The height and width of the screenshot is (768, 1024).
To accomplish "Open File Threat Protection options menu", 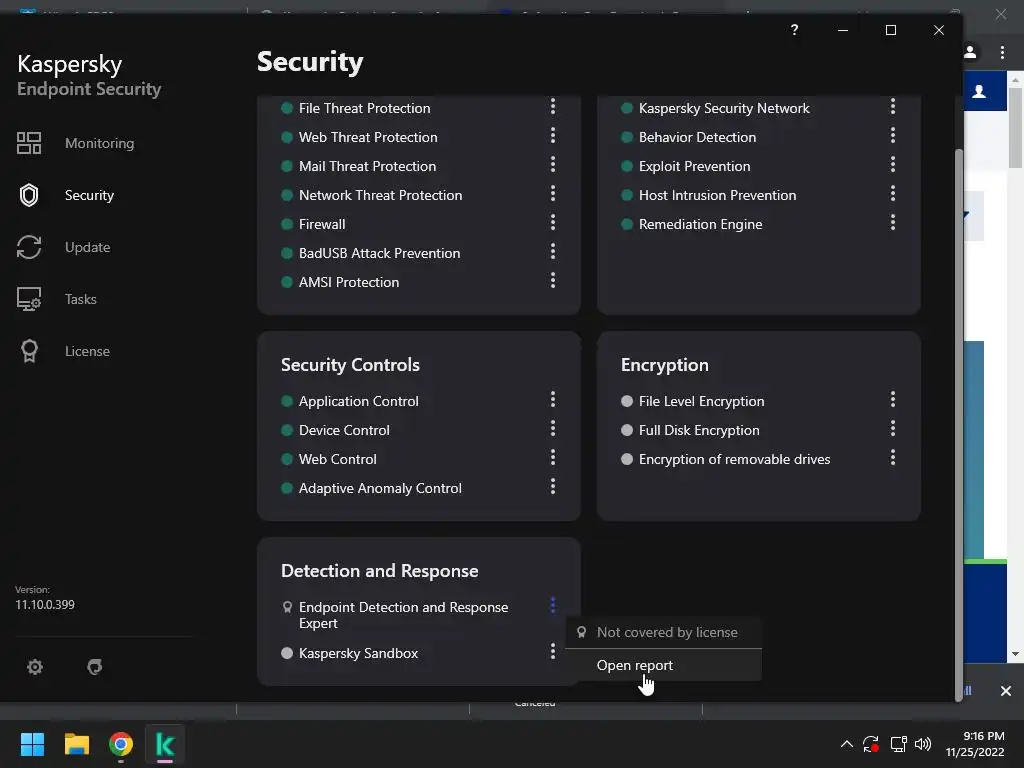I will point(552,106).
